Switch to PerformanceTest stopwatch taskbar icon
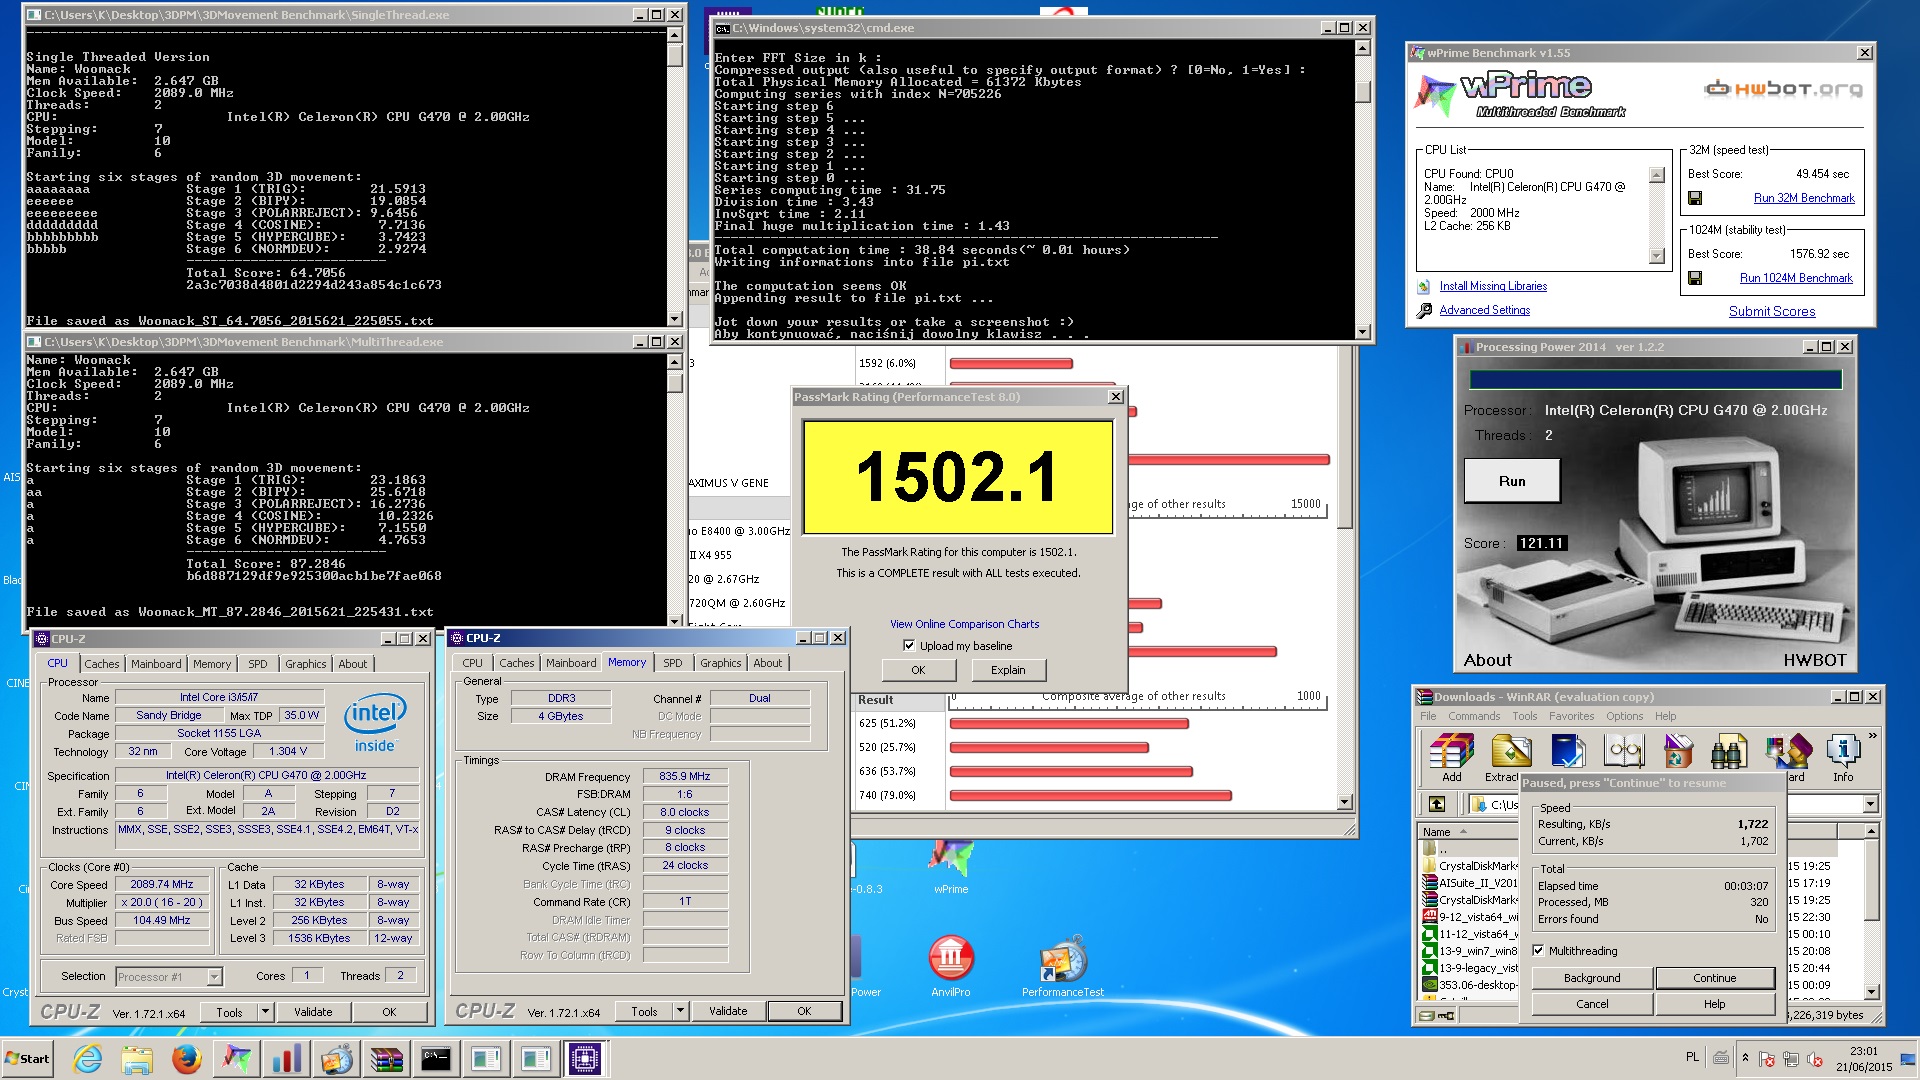Image resolution: width=1920 pixels, height=1080 pixels. pos(336,1059)
